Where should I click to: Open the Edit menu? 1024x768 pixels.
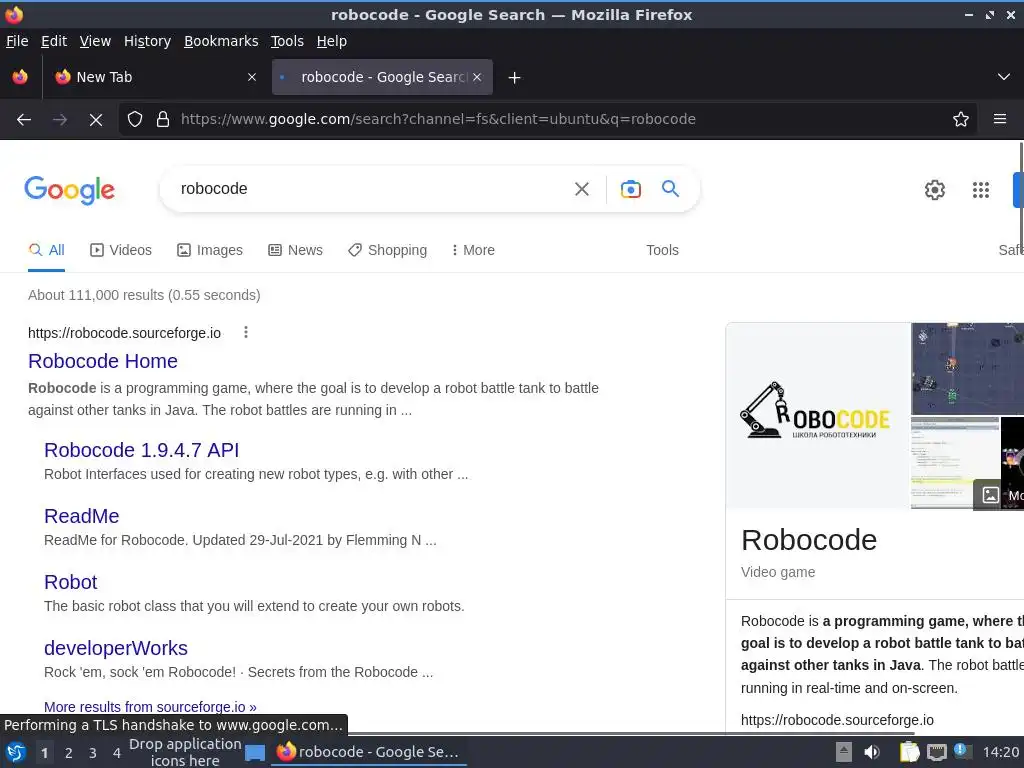click(x=54, y=41)
